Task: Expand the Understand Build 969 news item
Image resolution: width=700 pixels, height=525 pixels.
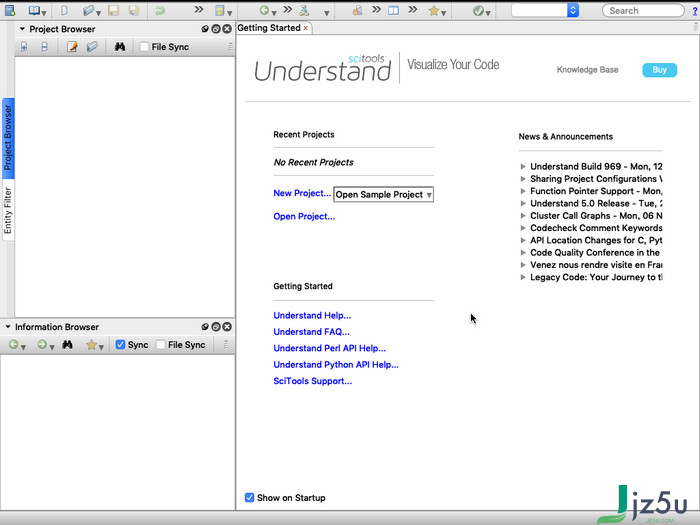Action: coord(523,167)
